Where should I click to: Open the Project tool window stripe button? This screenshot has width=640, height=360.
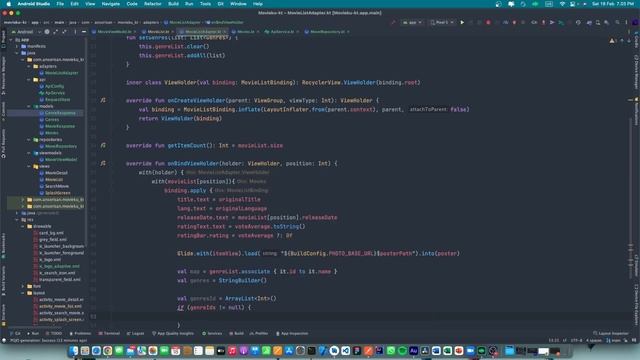[4, 39]
